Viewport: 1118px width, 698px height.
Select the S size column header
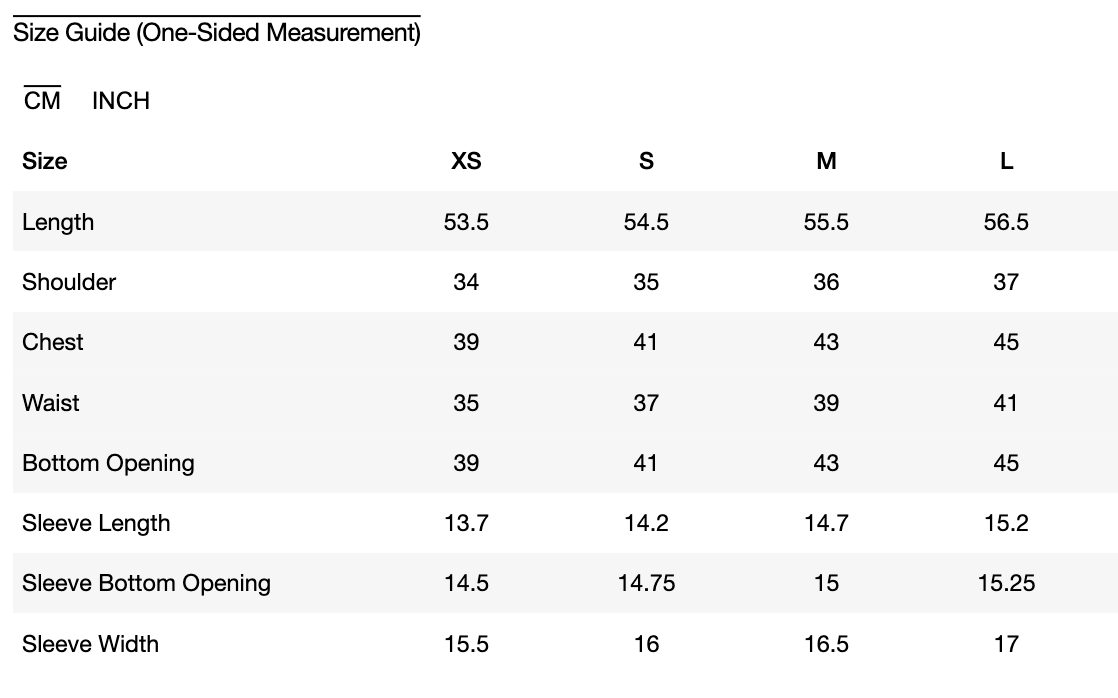click(646, 161)
